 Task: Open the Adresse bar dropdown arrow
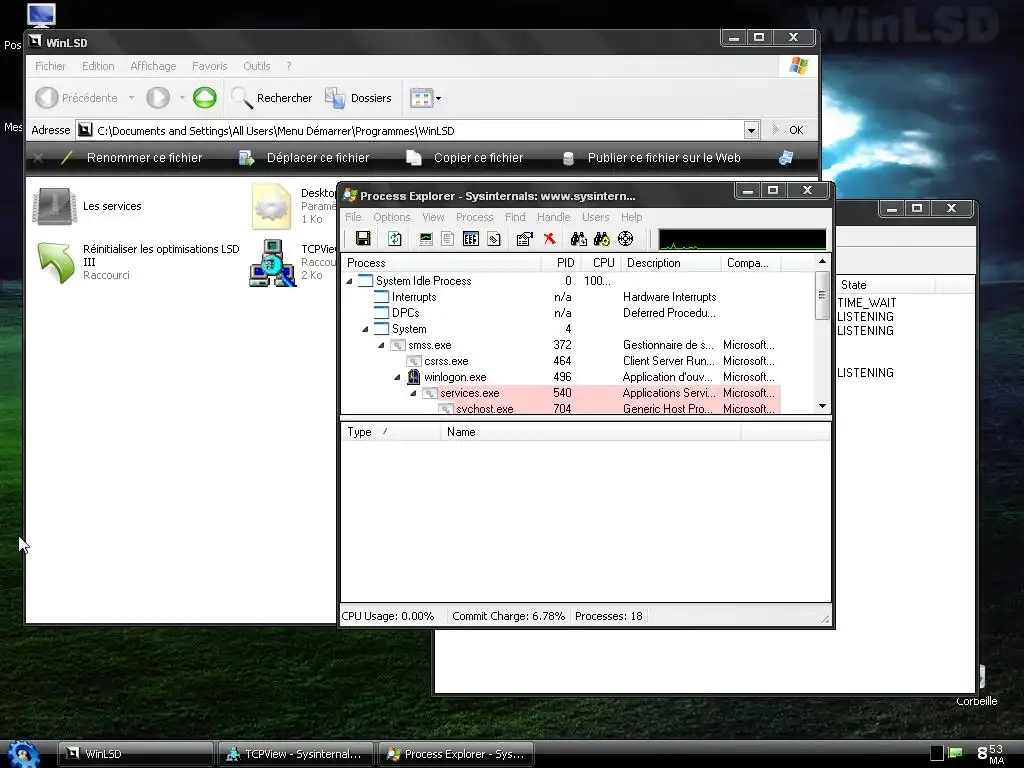(751, 131)
